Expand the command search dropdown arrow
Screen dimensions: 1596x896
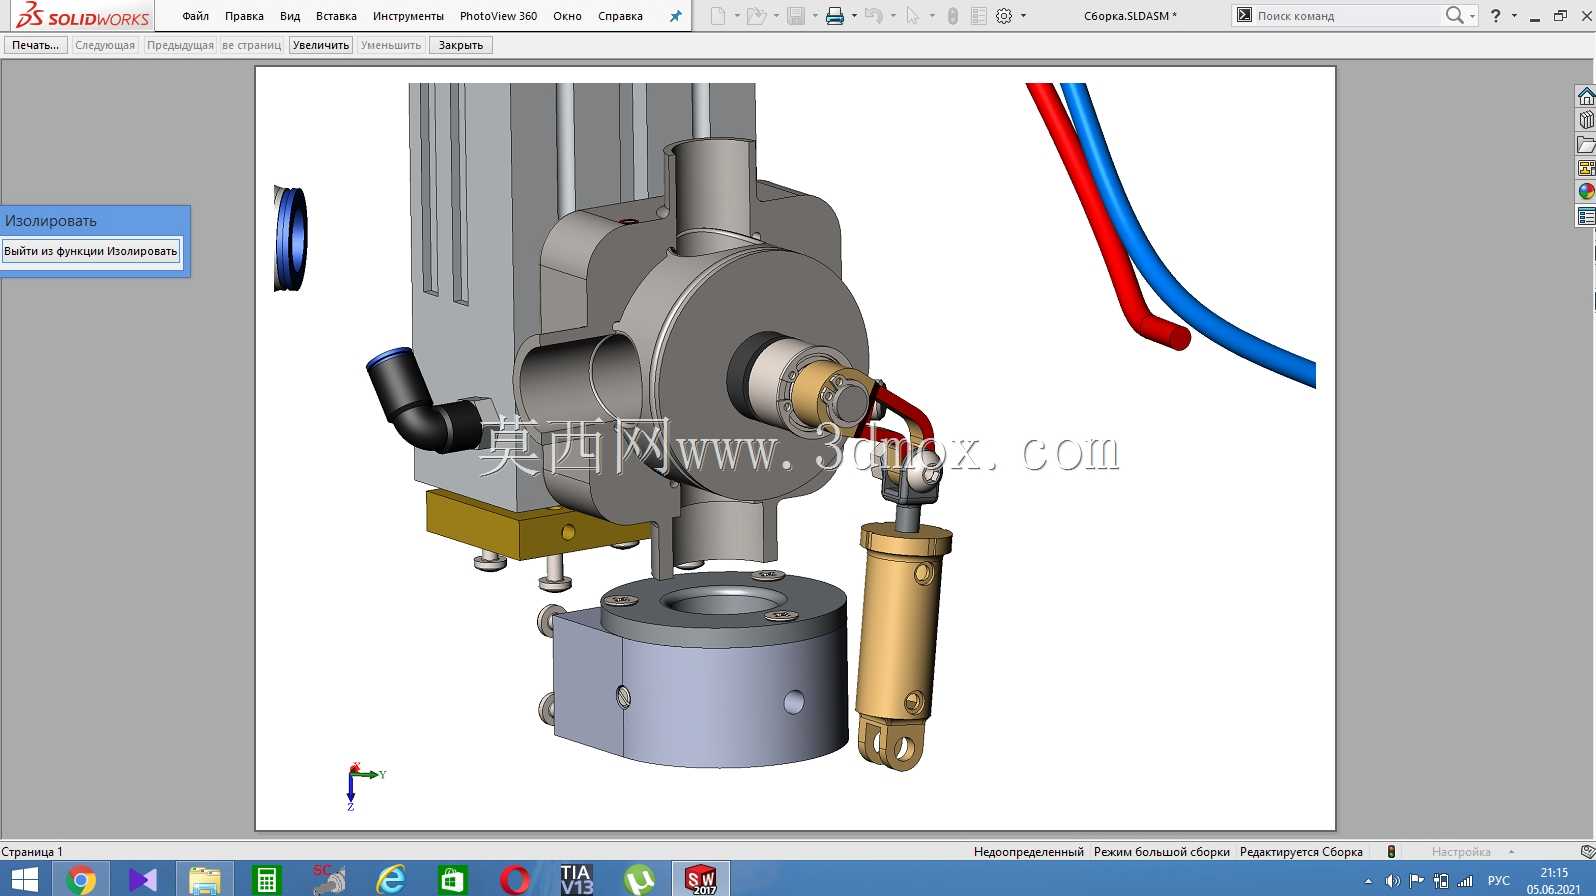(1472, 16)
